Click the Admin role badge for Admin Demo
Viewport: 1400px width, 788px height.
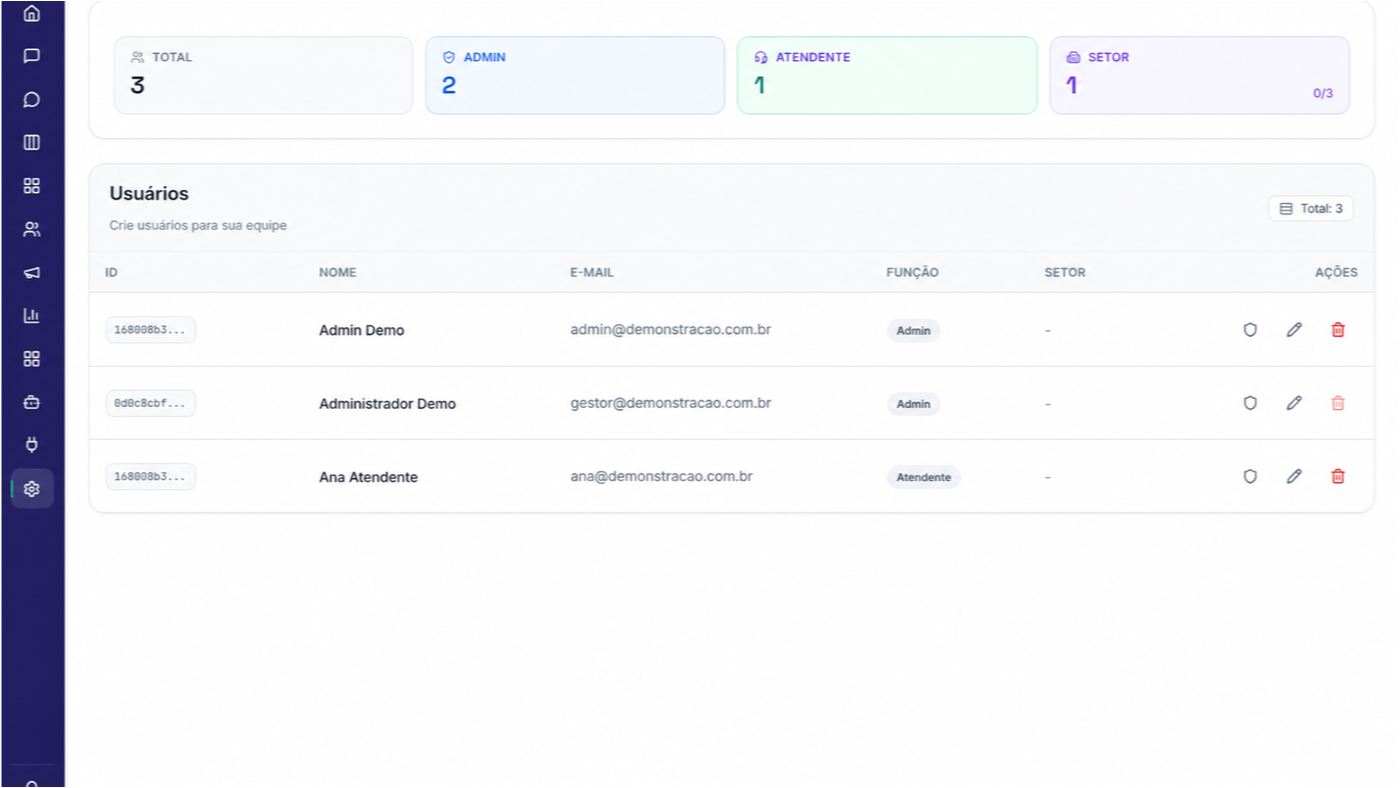913,331
